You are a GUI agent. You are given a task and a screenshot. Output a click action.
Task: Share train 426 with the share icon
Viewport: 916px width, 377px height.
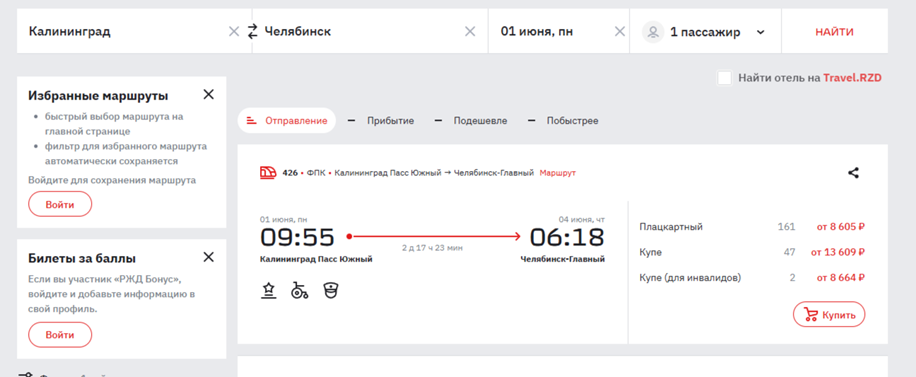click(853, 172)
